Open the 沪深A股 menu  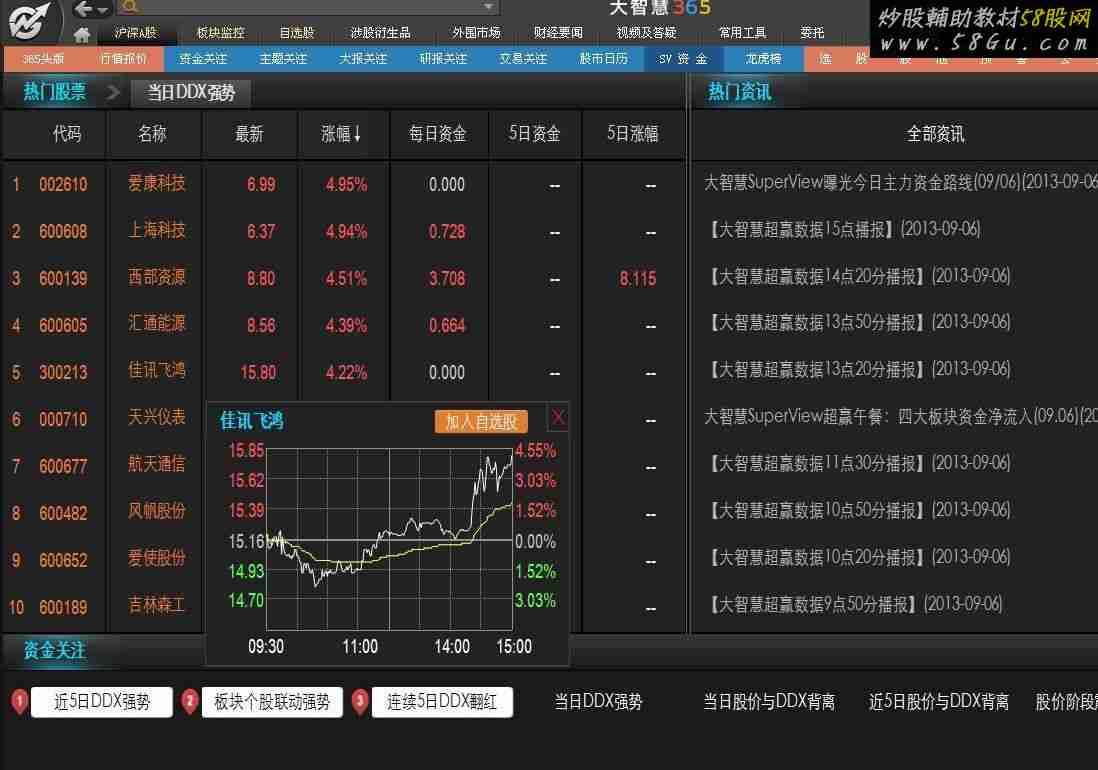pos(136,33)
